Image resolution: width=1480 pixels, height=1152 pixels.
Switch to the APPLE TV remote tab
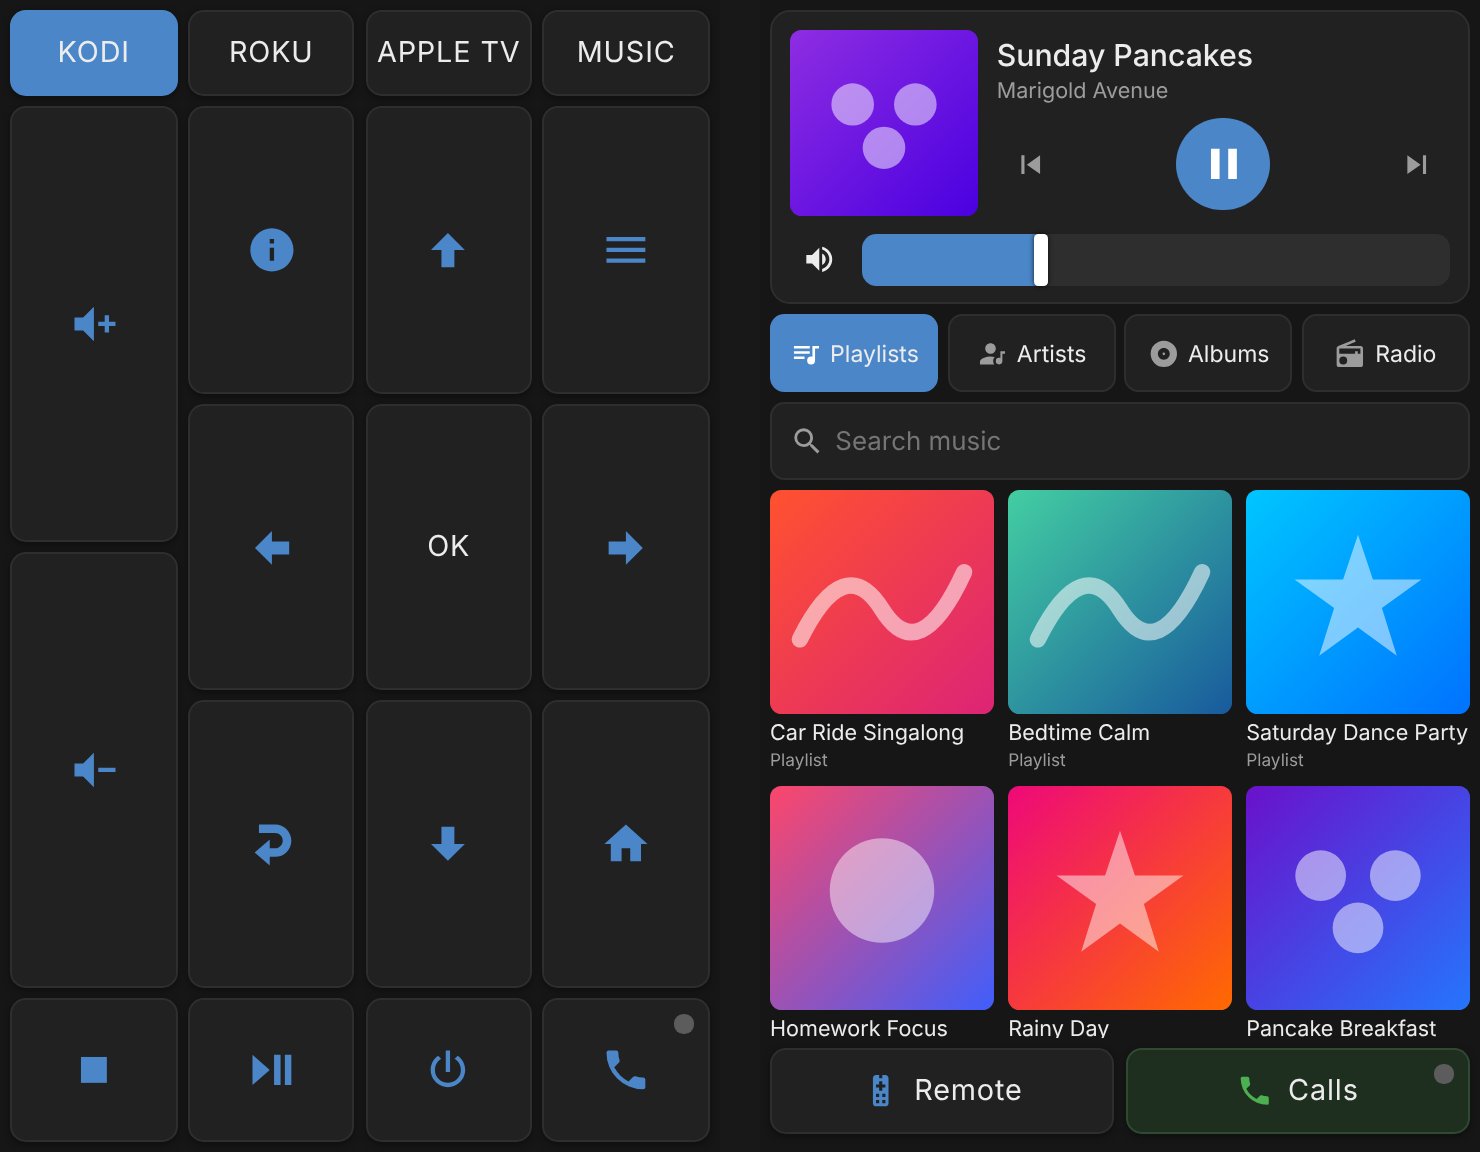[x=448, y=53]
